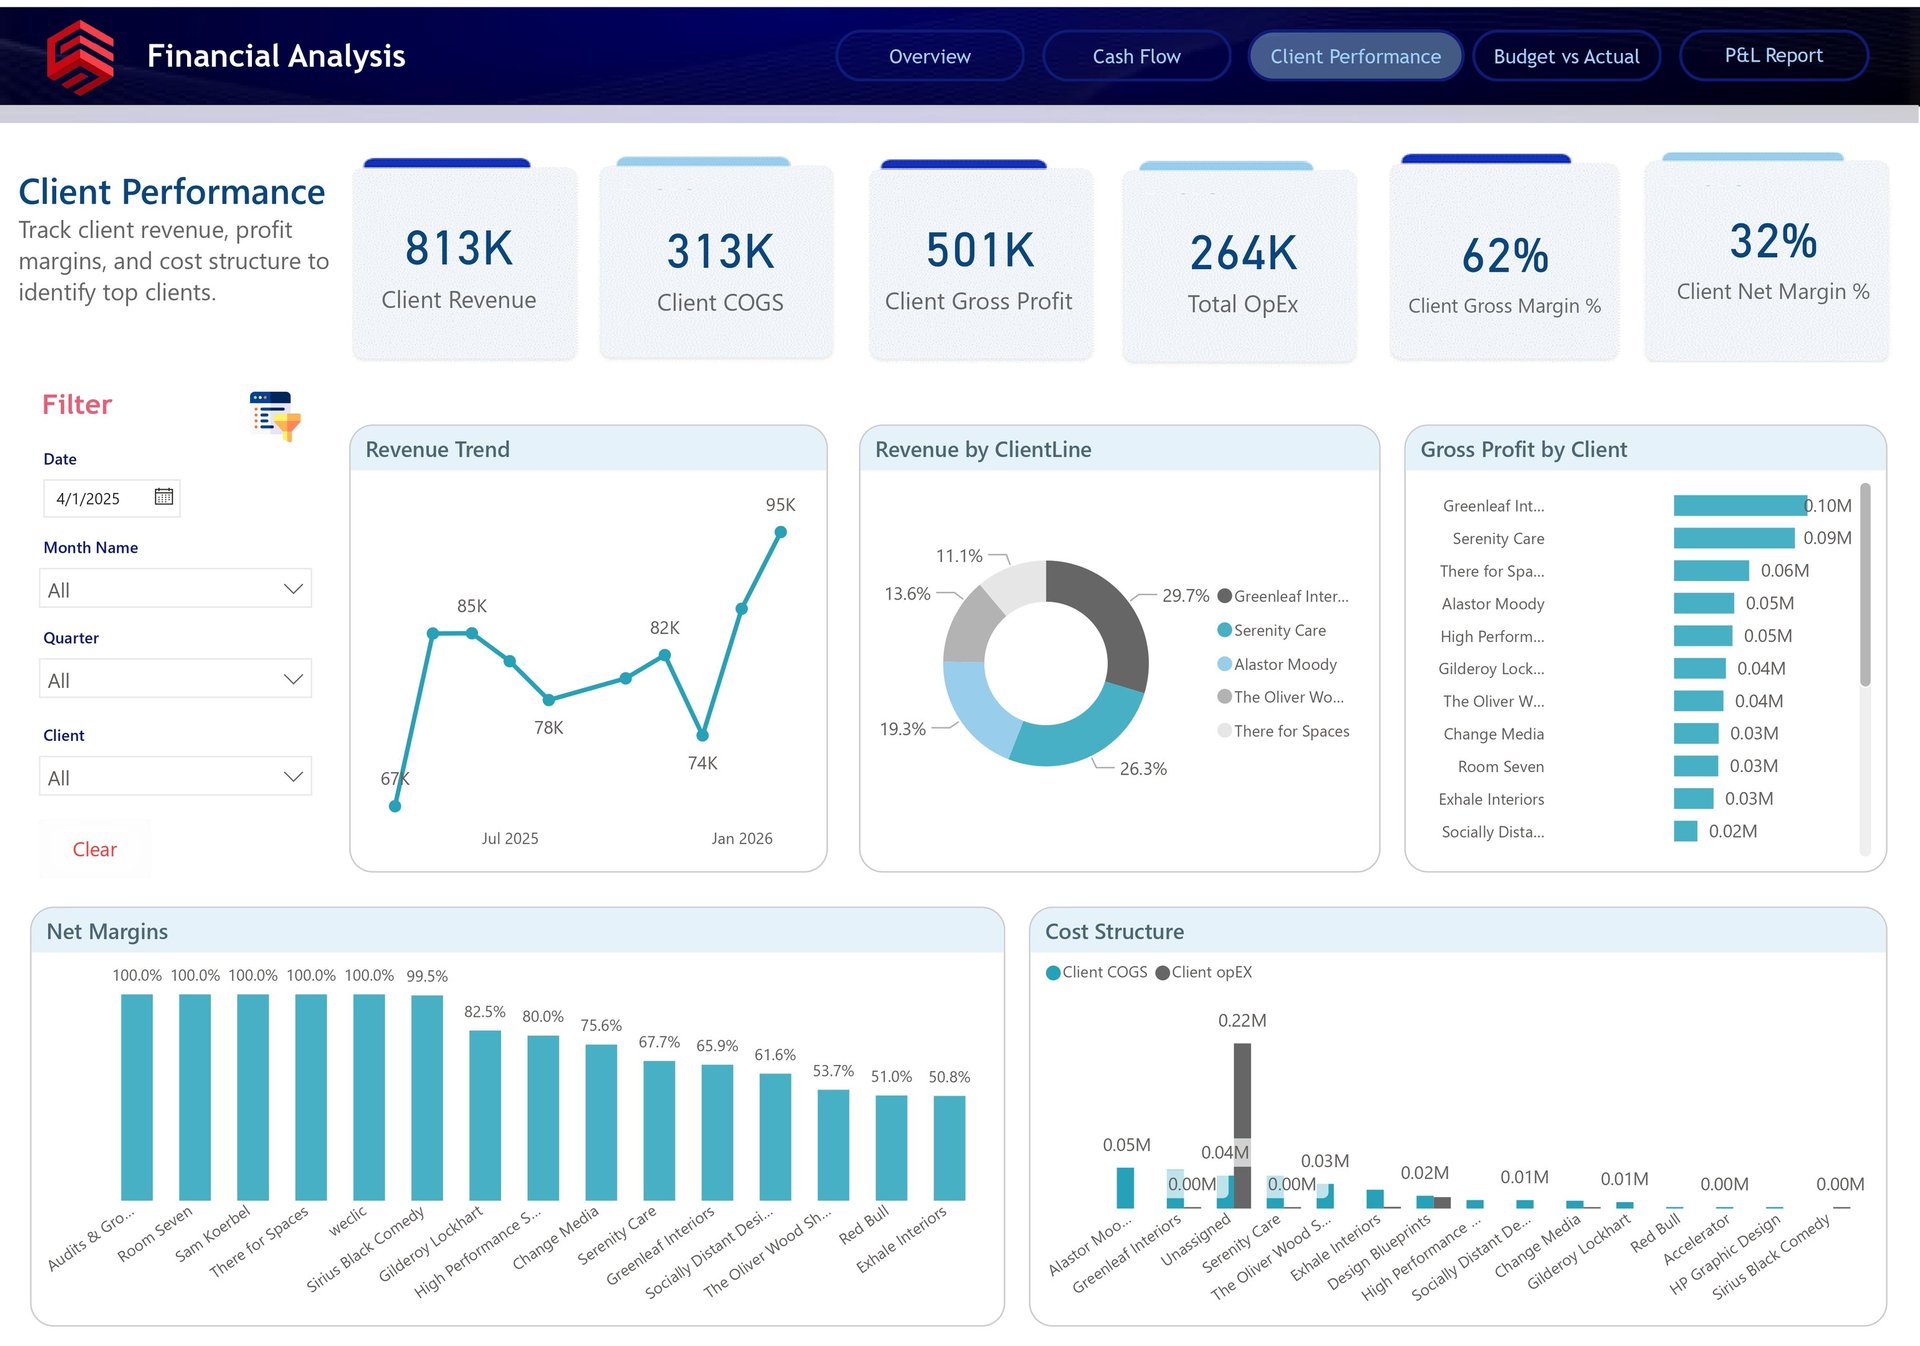Navigate to the Overview page
The image size is (1920, 1346).
click(x=929, y=57)
